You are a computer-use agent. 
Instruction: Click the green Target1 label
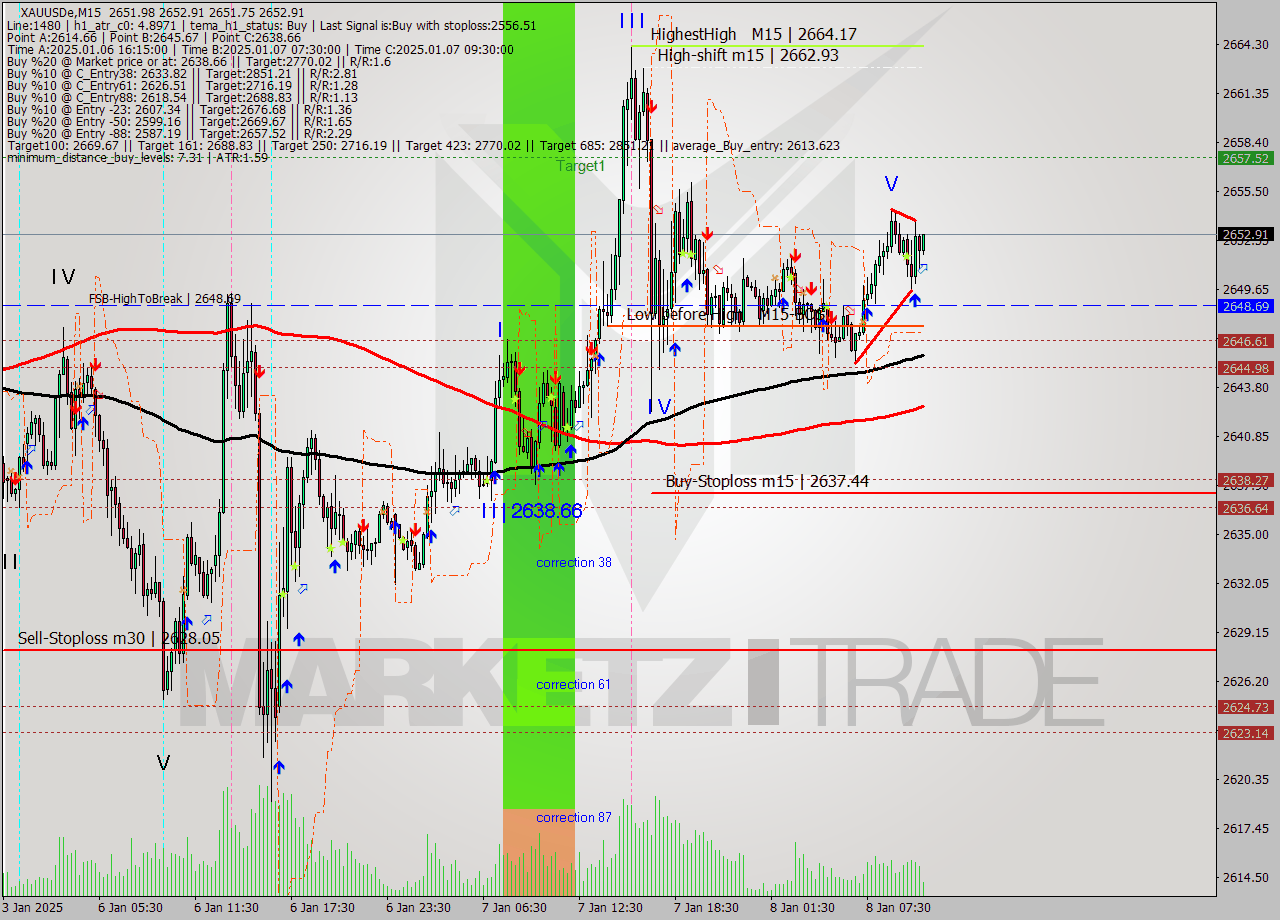581,166
